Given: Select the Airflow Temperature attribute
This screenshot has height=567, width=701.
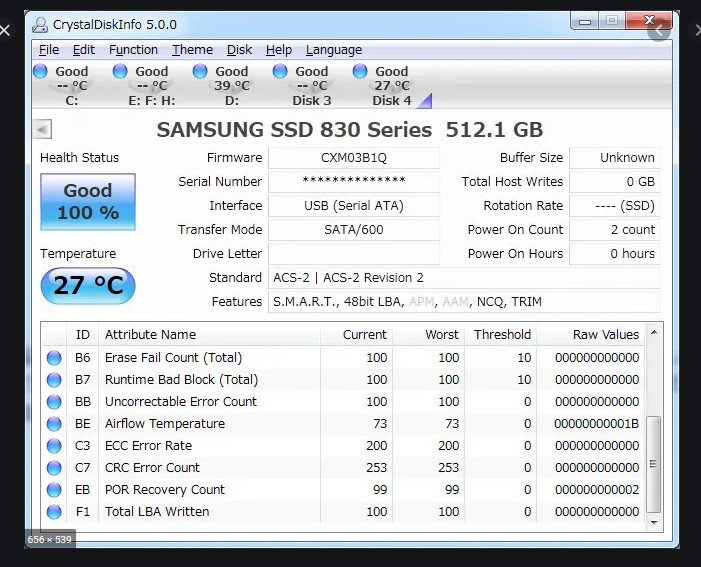Looking at the screenshot, I should [x=165, y=423].
